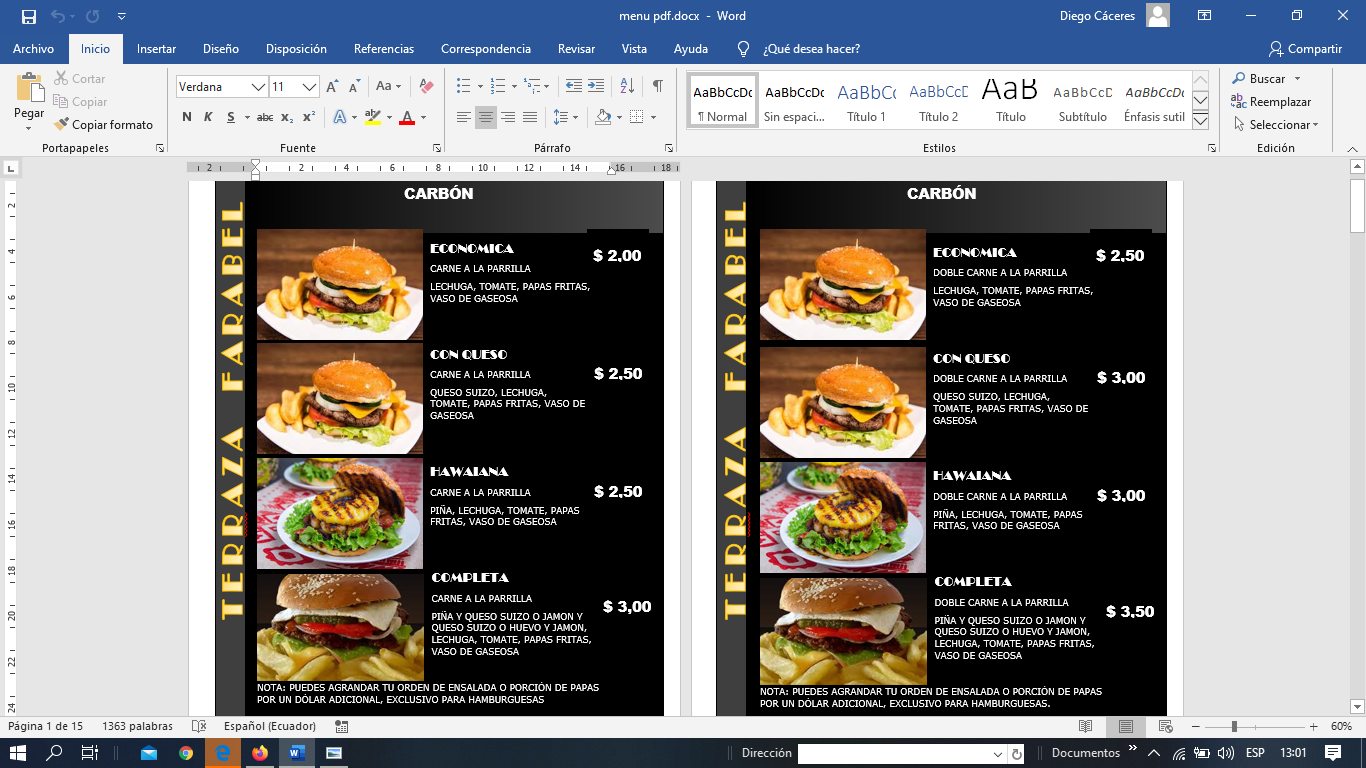Open the Seleccionar dropdown
This screenshot has width=1366, height=768.
[1277, 125]
